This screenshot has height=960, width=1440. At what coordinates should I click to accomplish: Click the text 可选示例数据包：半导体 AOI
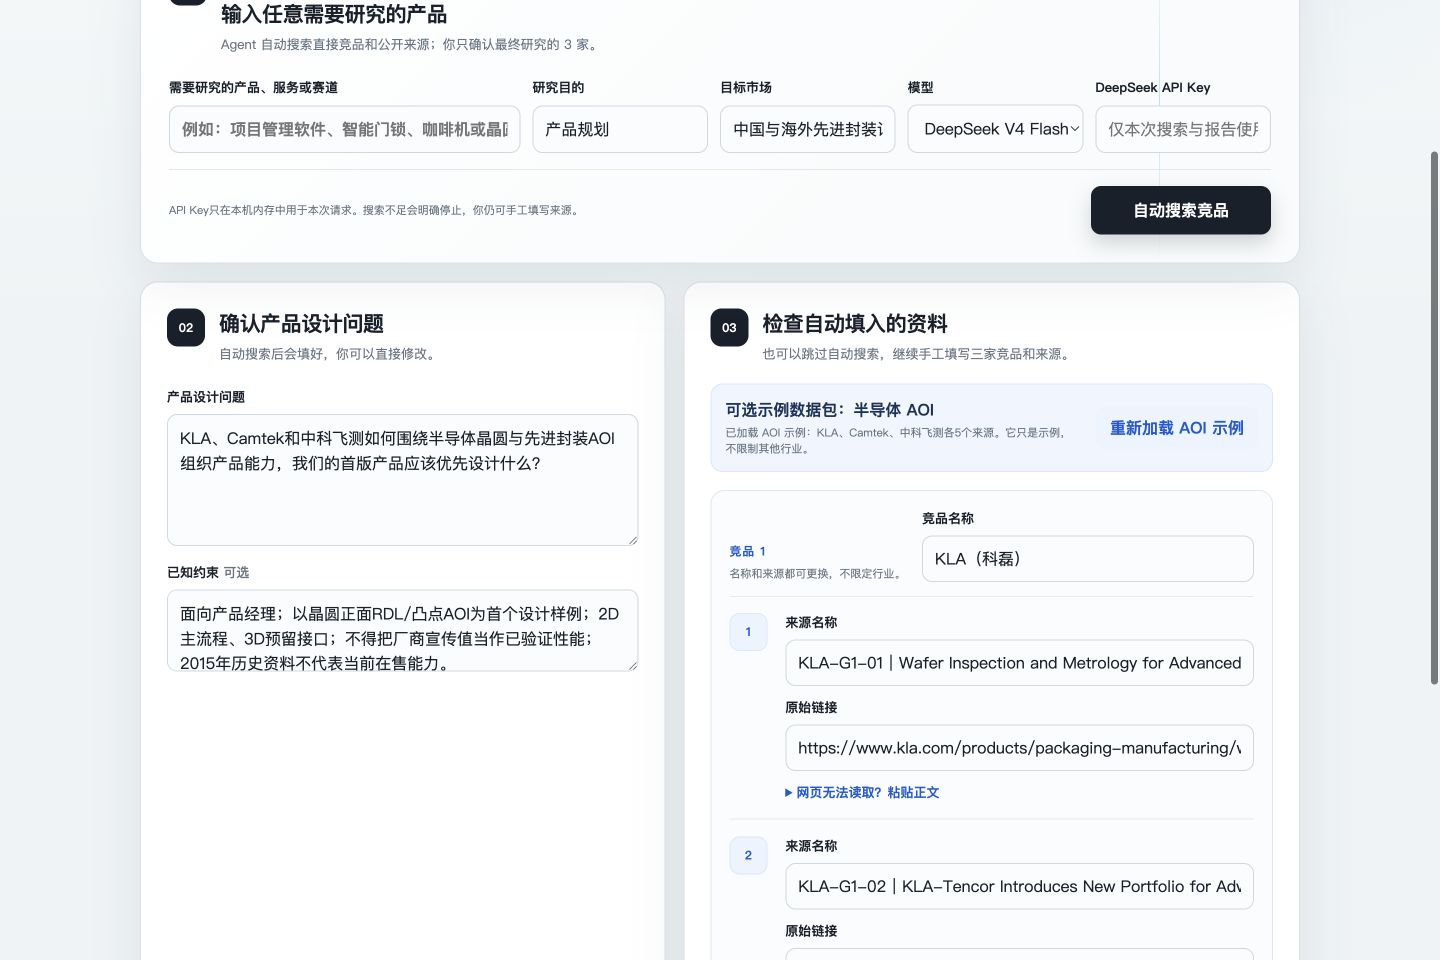click(x=830, y=410)
